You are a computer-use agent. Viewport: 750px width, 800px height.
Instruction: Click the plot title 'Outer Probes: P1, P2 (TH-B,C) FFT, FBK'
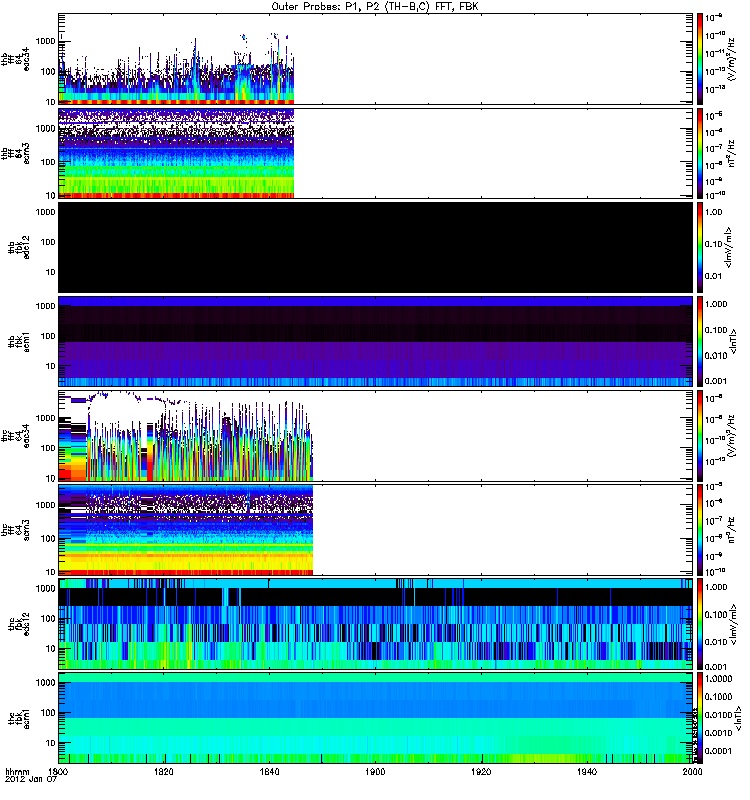(375, 7)
